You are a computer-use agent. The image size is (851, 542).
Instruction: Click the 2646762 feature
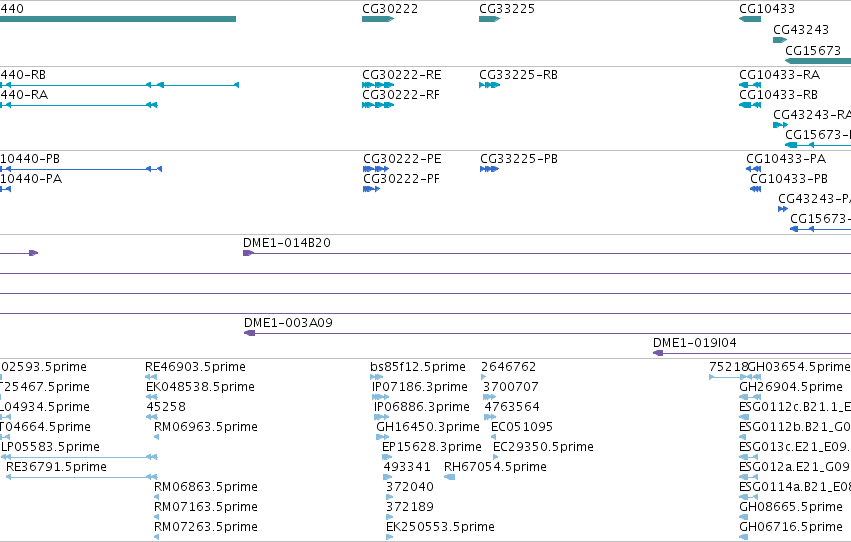[x=484, y=377]
